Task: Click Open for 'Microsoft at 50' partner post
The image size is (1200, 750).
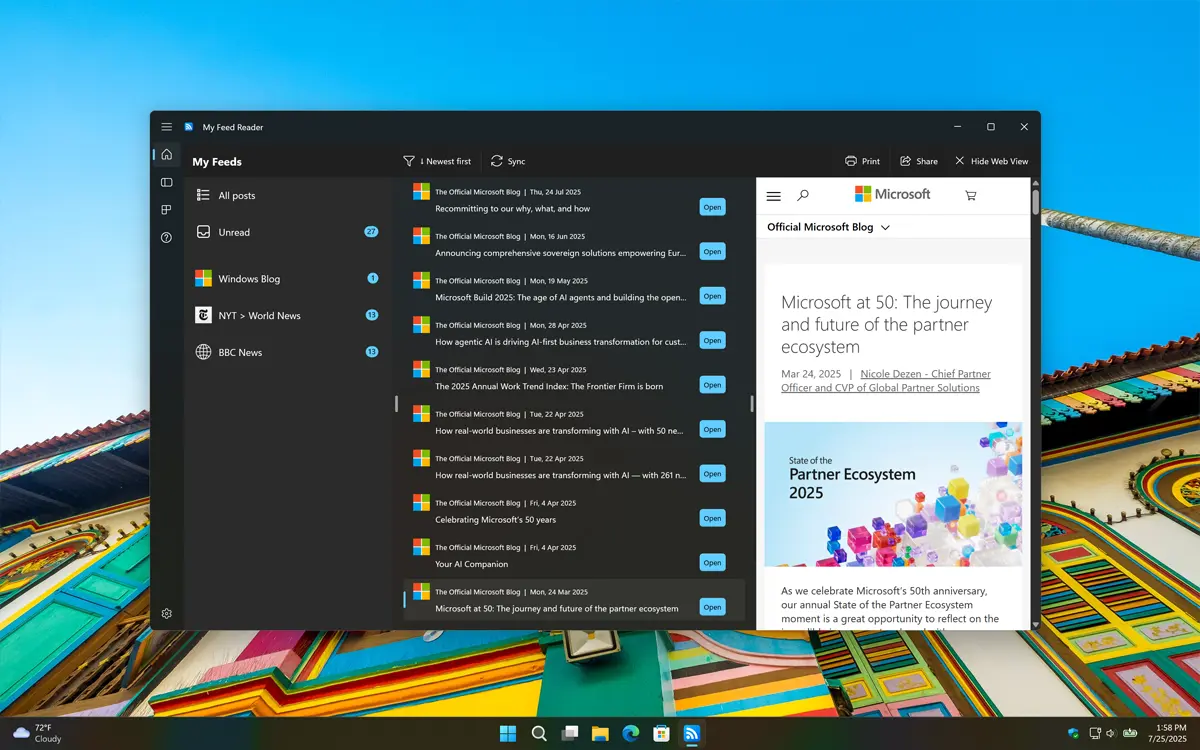Action: 712,607
